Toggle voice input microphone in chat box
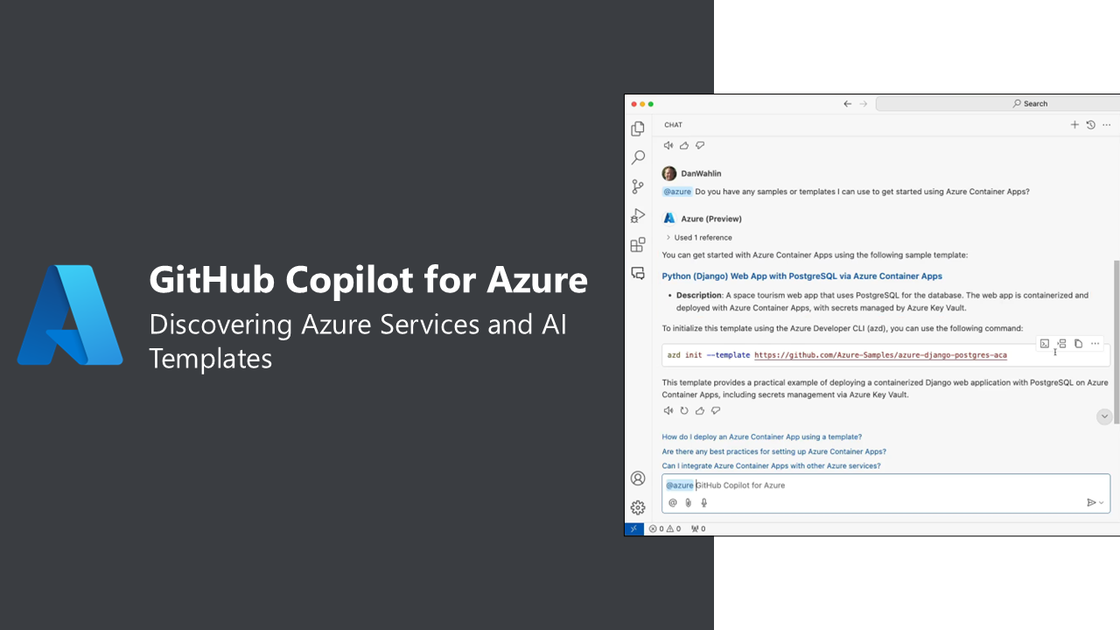Viewport: 1120px width, 630px height. 704,503
